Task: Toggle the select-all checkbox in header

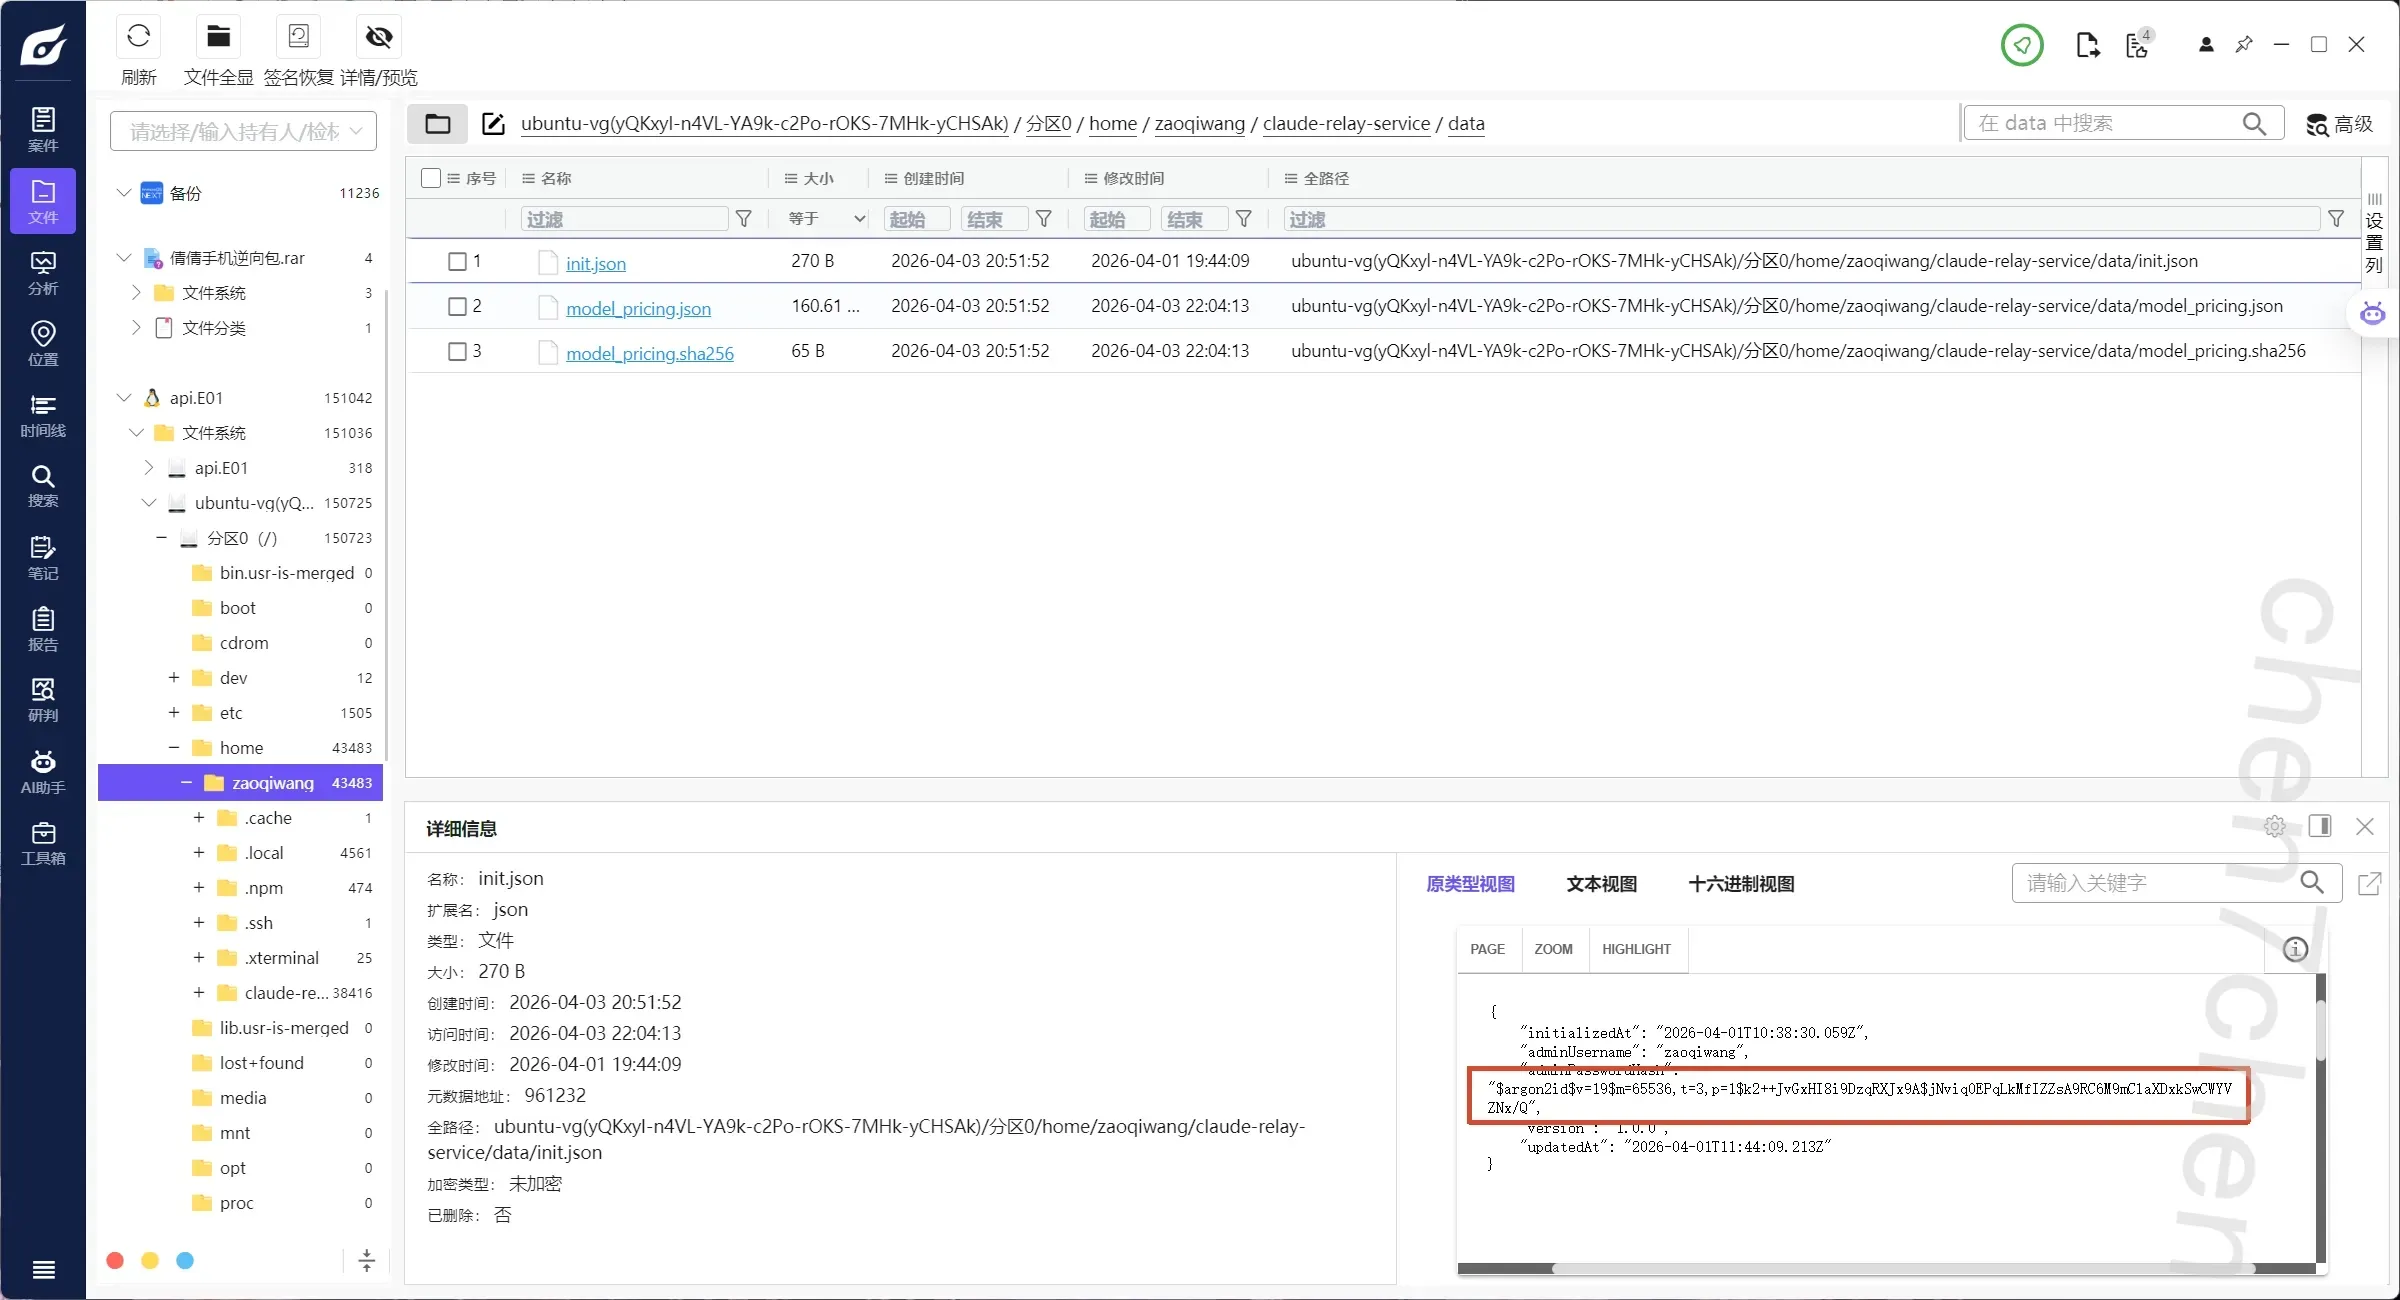Action: coord(431,178)
